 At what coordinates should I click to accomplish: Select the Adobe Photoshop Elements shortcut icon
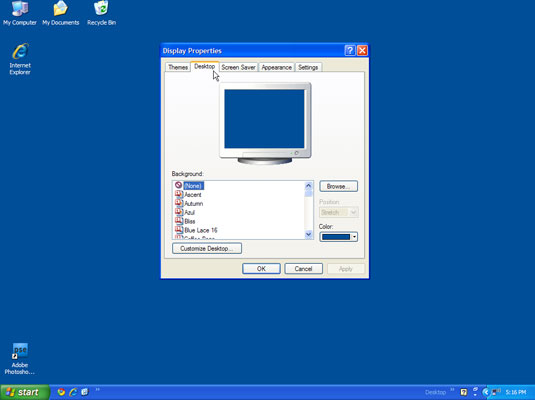(x=20, y=359)
